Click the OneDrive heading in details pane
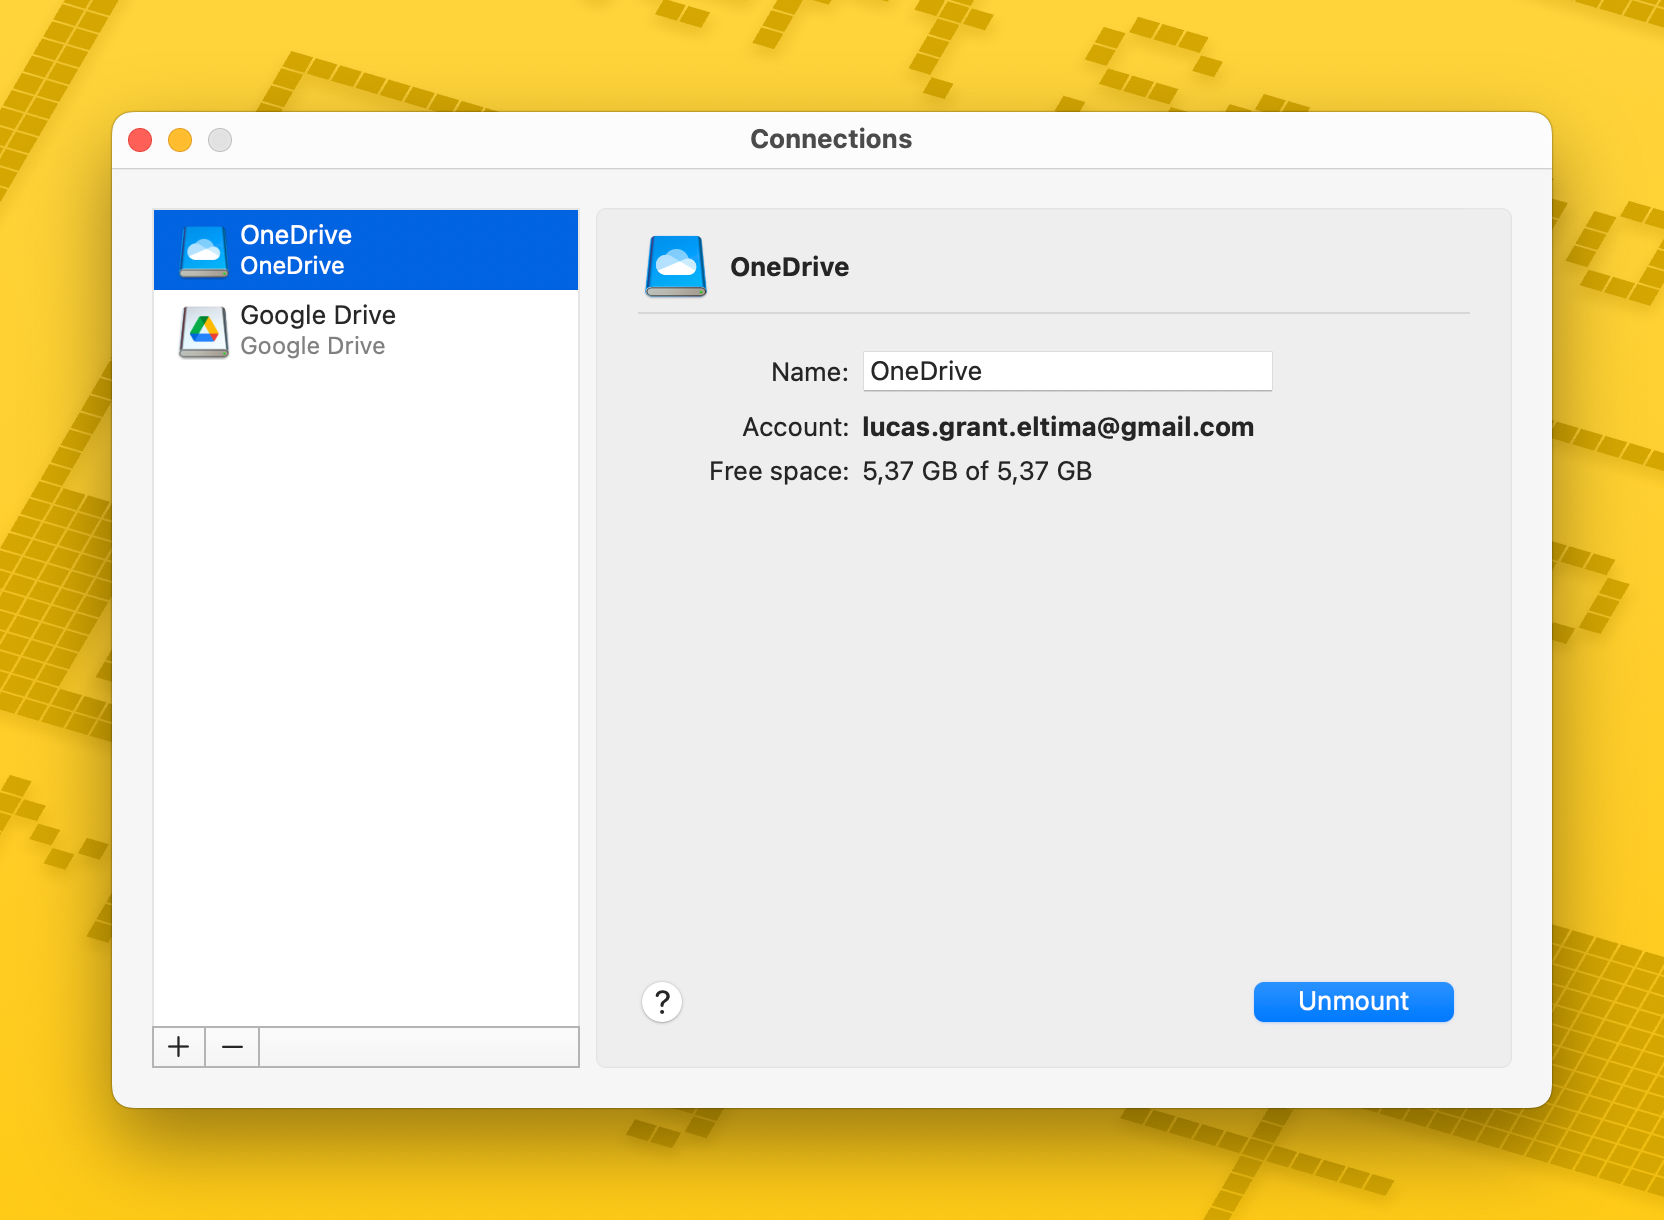Image resolution: width=1664 pixels, height=1220 pixels. pos(789,267)
